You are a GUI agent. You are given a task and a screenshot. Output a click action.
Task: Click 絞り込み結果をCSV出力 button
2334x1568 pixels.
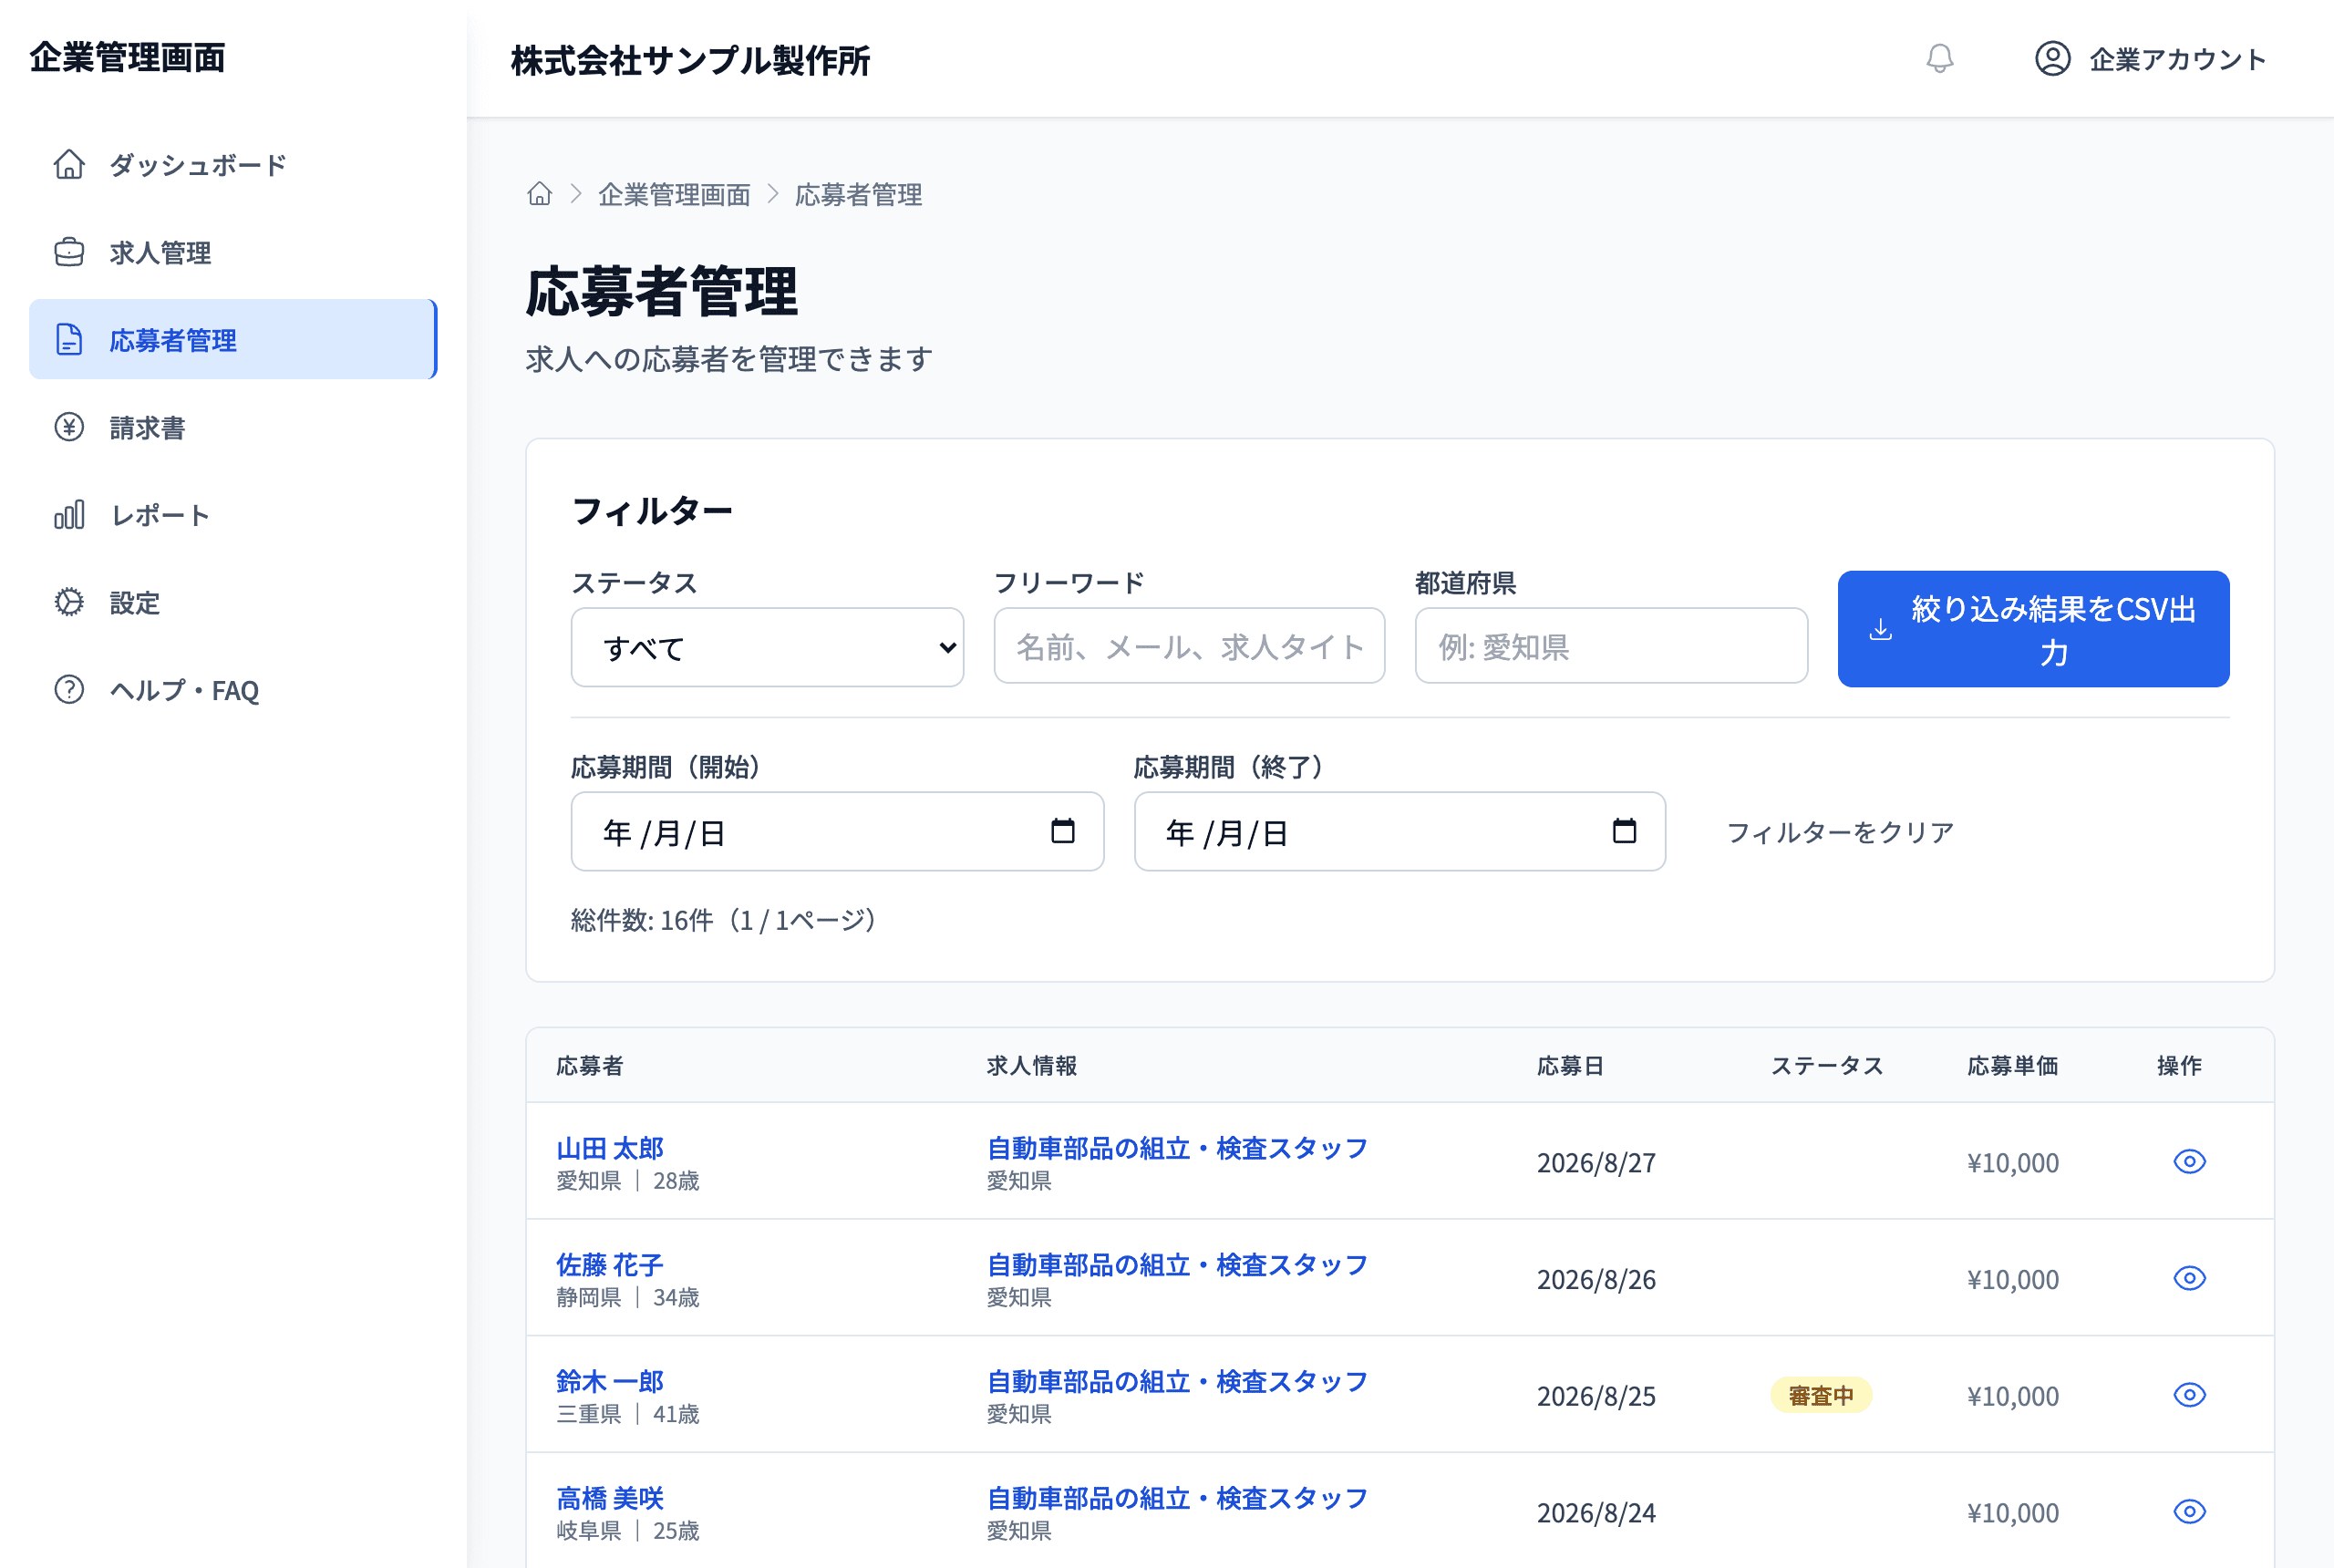[2033, 629]
